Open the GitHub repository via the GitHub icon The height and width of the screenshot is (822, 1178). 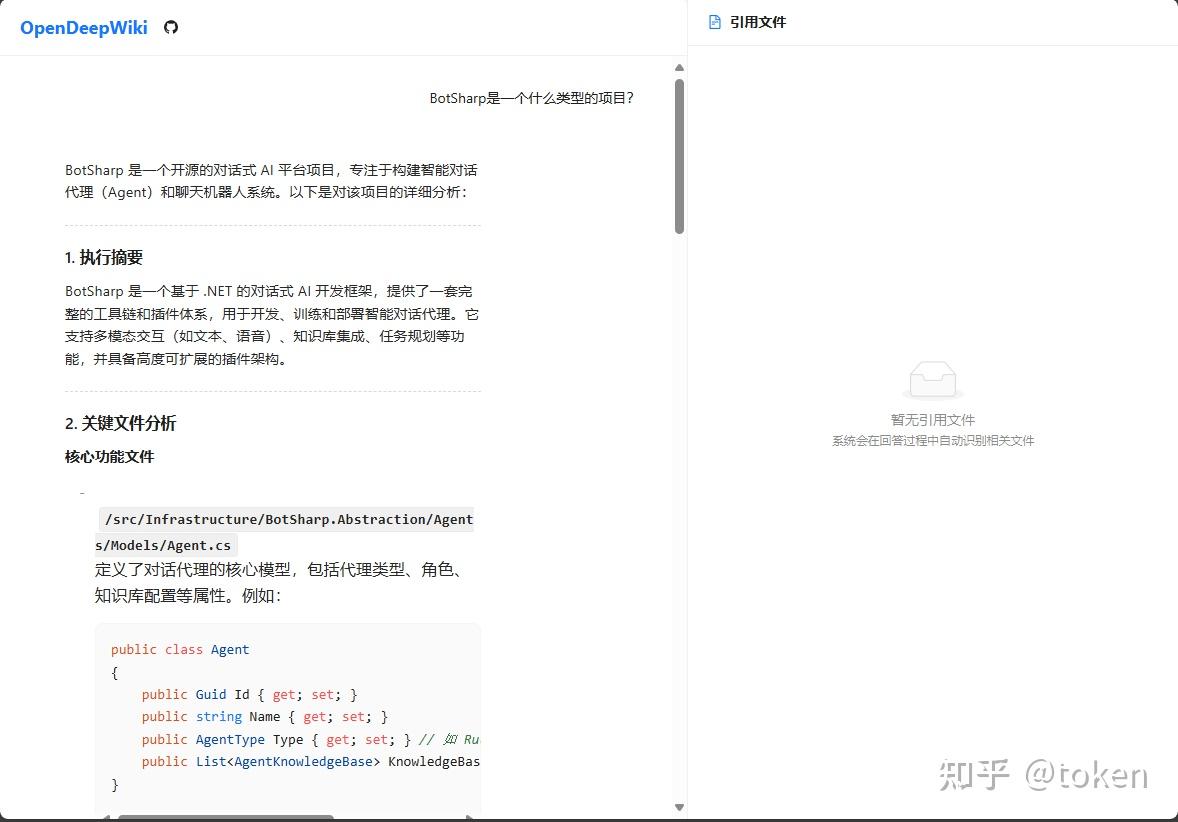(171, 28)
